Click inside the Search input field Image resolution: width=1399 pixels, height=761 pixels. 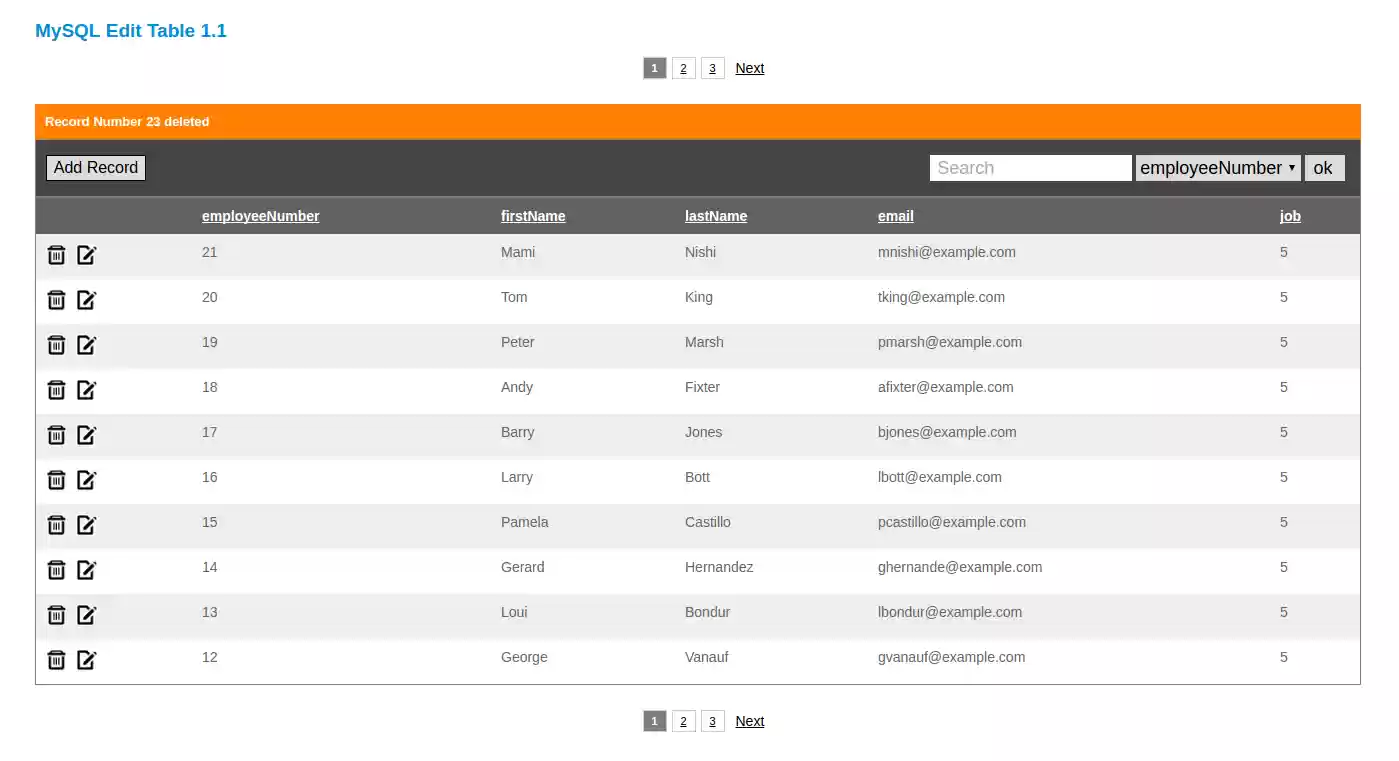[x=1030, y=167]
